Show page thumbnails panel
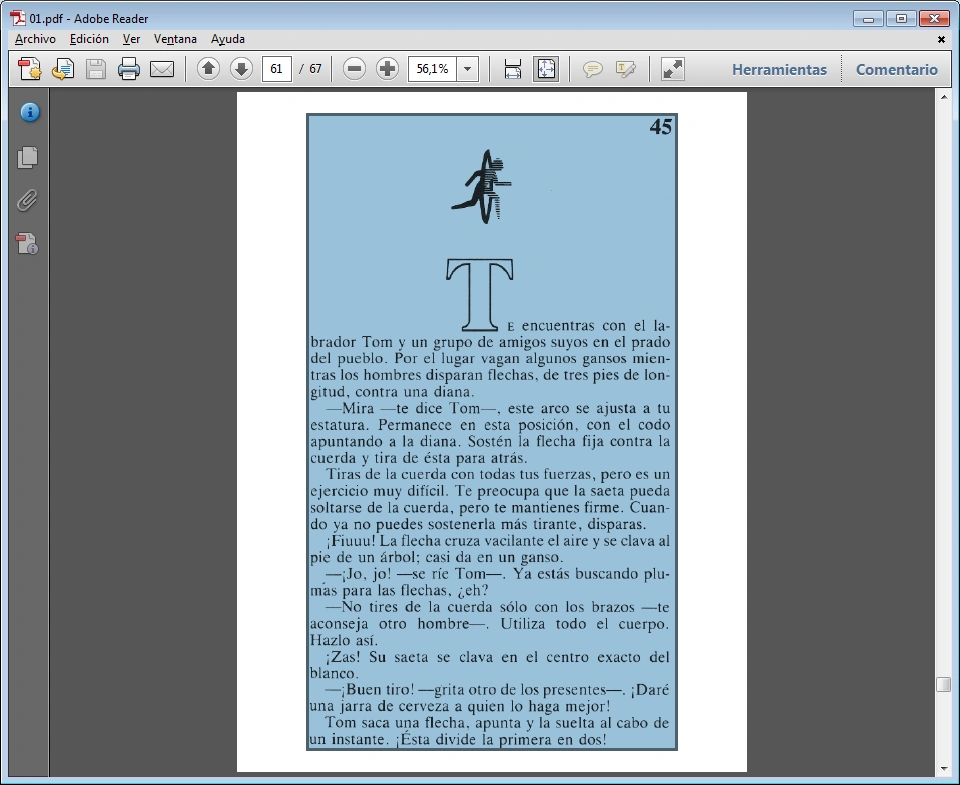This screenshot has width=960, height=785. coord(28,157)
